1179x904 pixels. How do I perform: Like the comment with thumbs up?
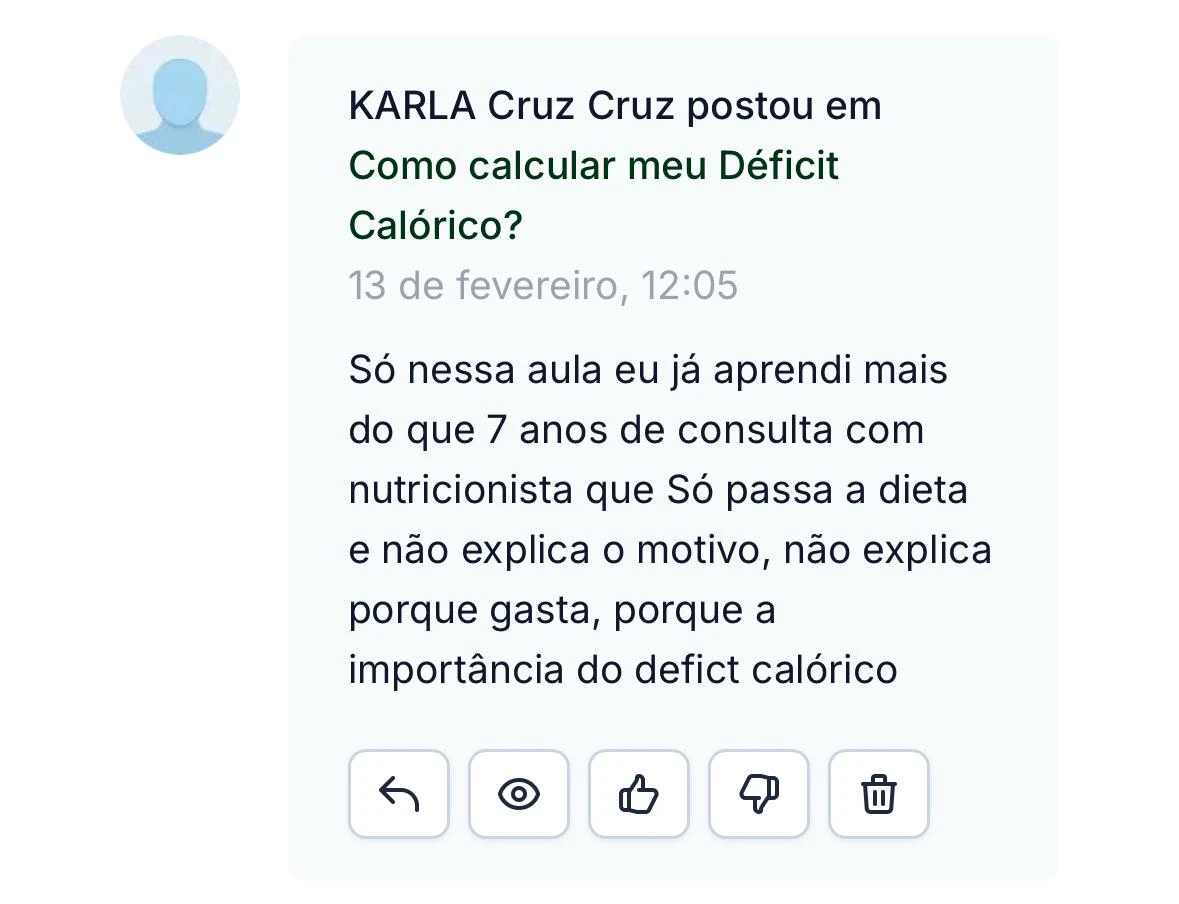pyautogui.click(x=638, y=794)
